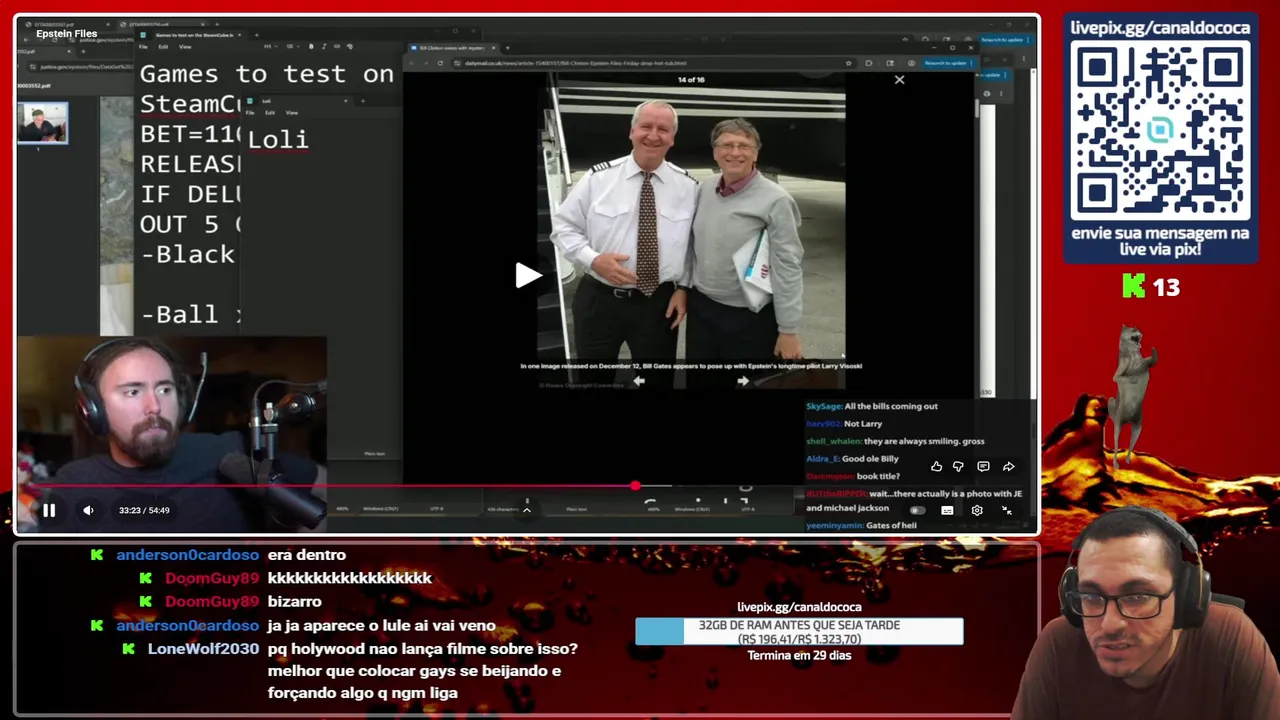The height and width of the screenshot is (720, 1280).
Task: Click the DoomGuy89 name beside 'bizarro'
Action: pos(212,602)
